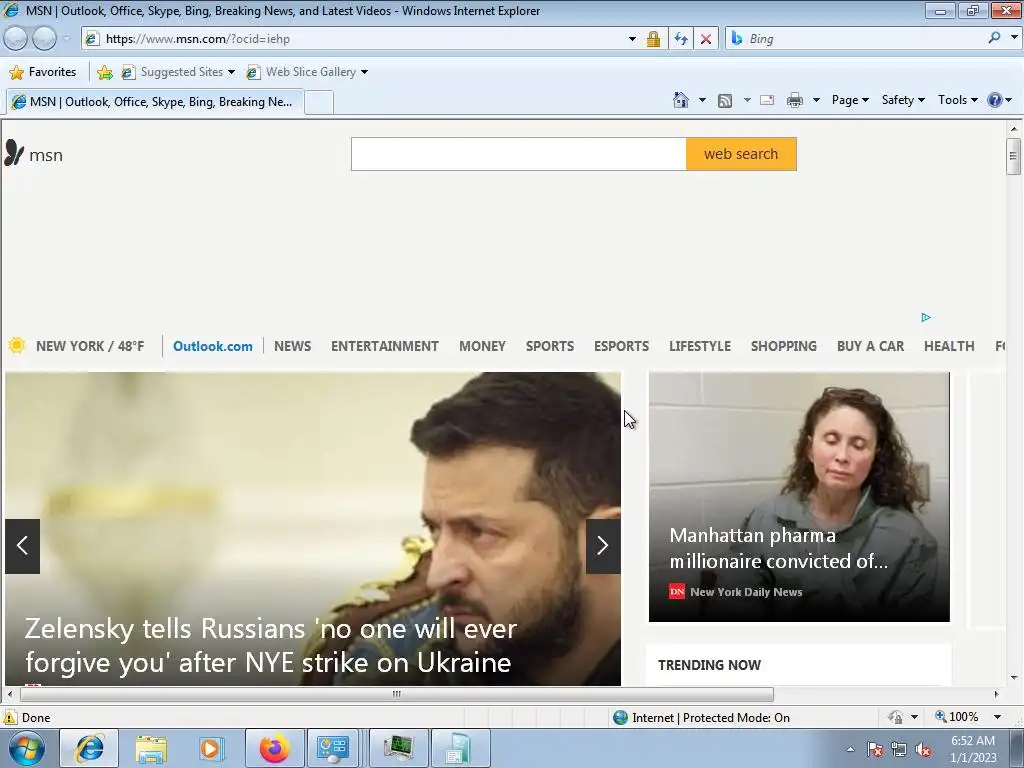Viewport: 1024px width, 768px height.
Task: Open the search provider dropdown arrow
Action: coord(1014,38)
